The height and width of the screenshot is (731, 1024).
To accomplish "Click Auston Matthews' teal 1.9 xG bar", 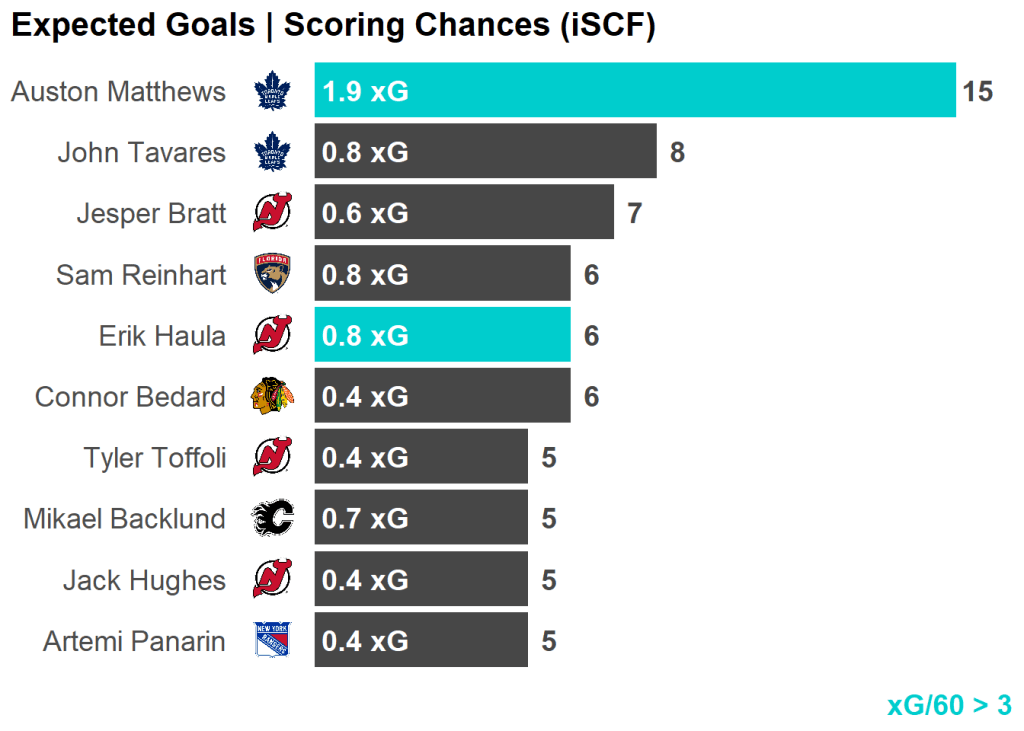I will (x=635, y=91).
